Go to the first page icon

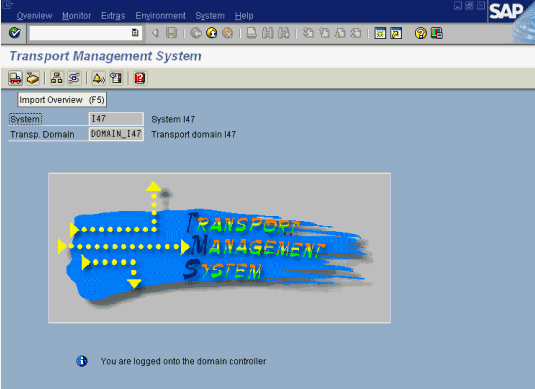point(308,33)
